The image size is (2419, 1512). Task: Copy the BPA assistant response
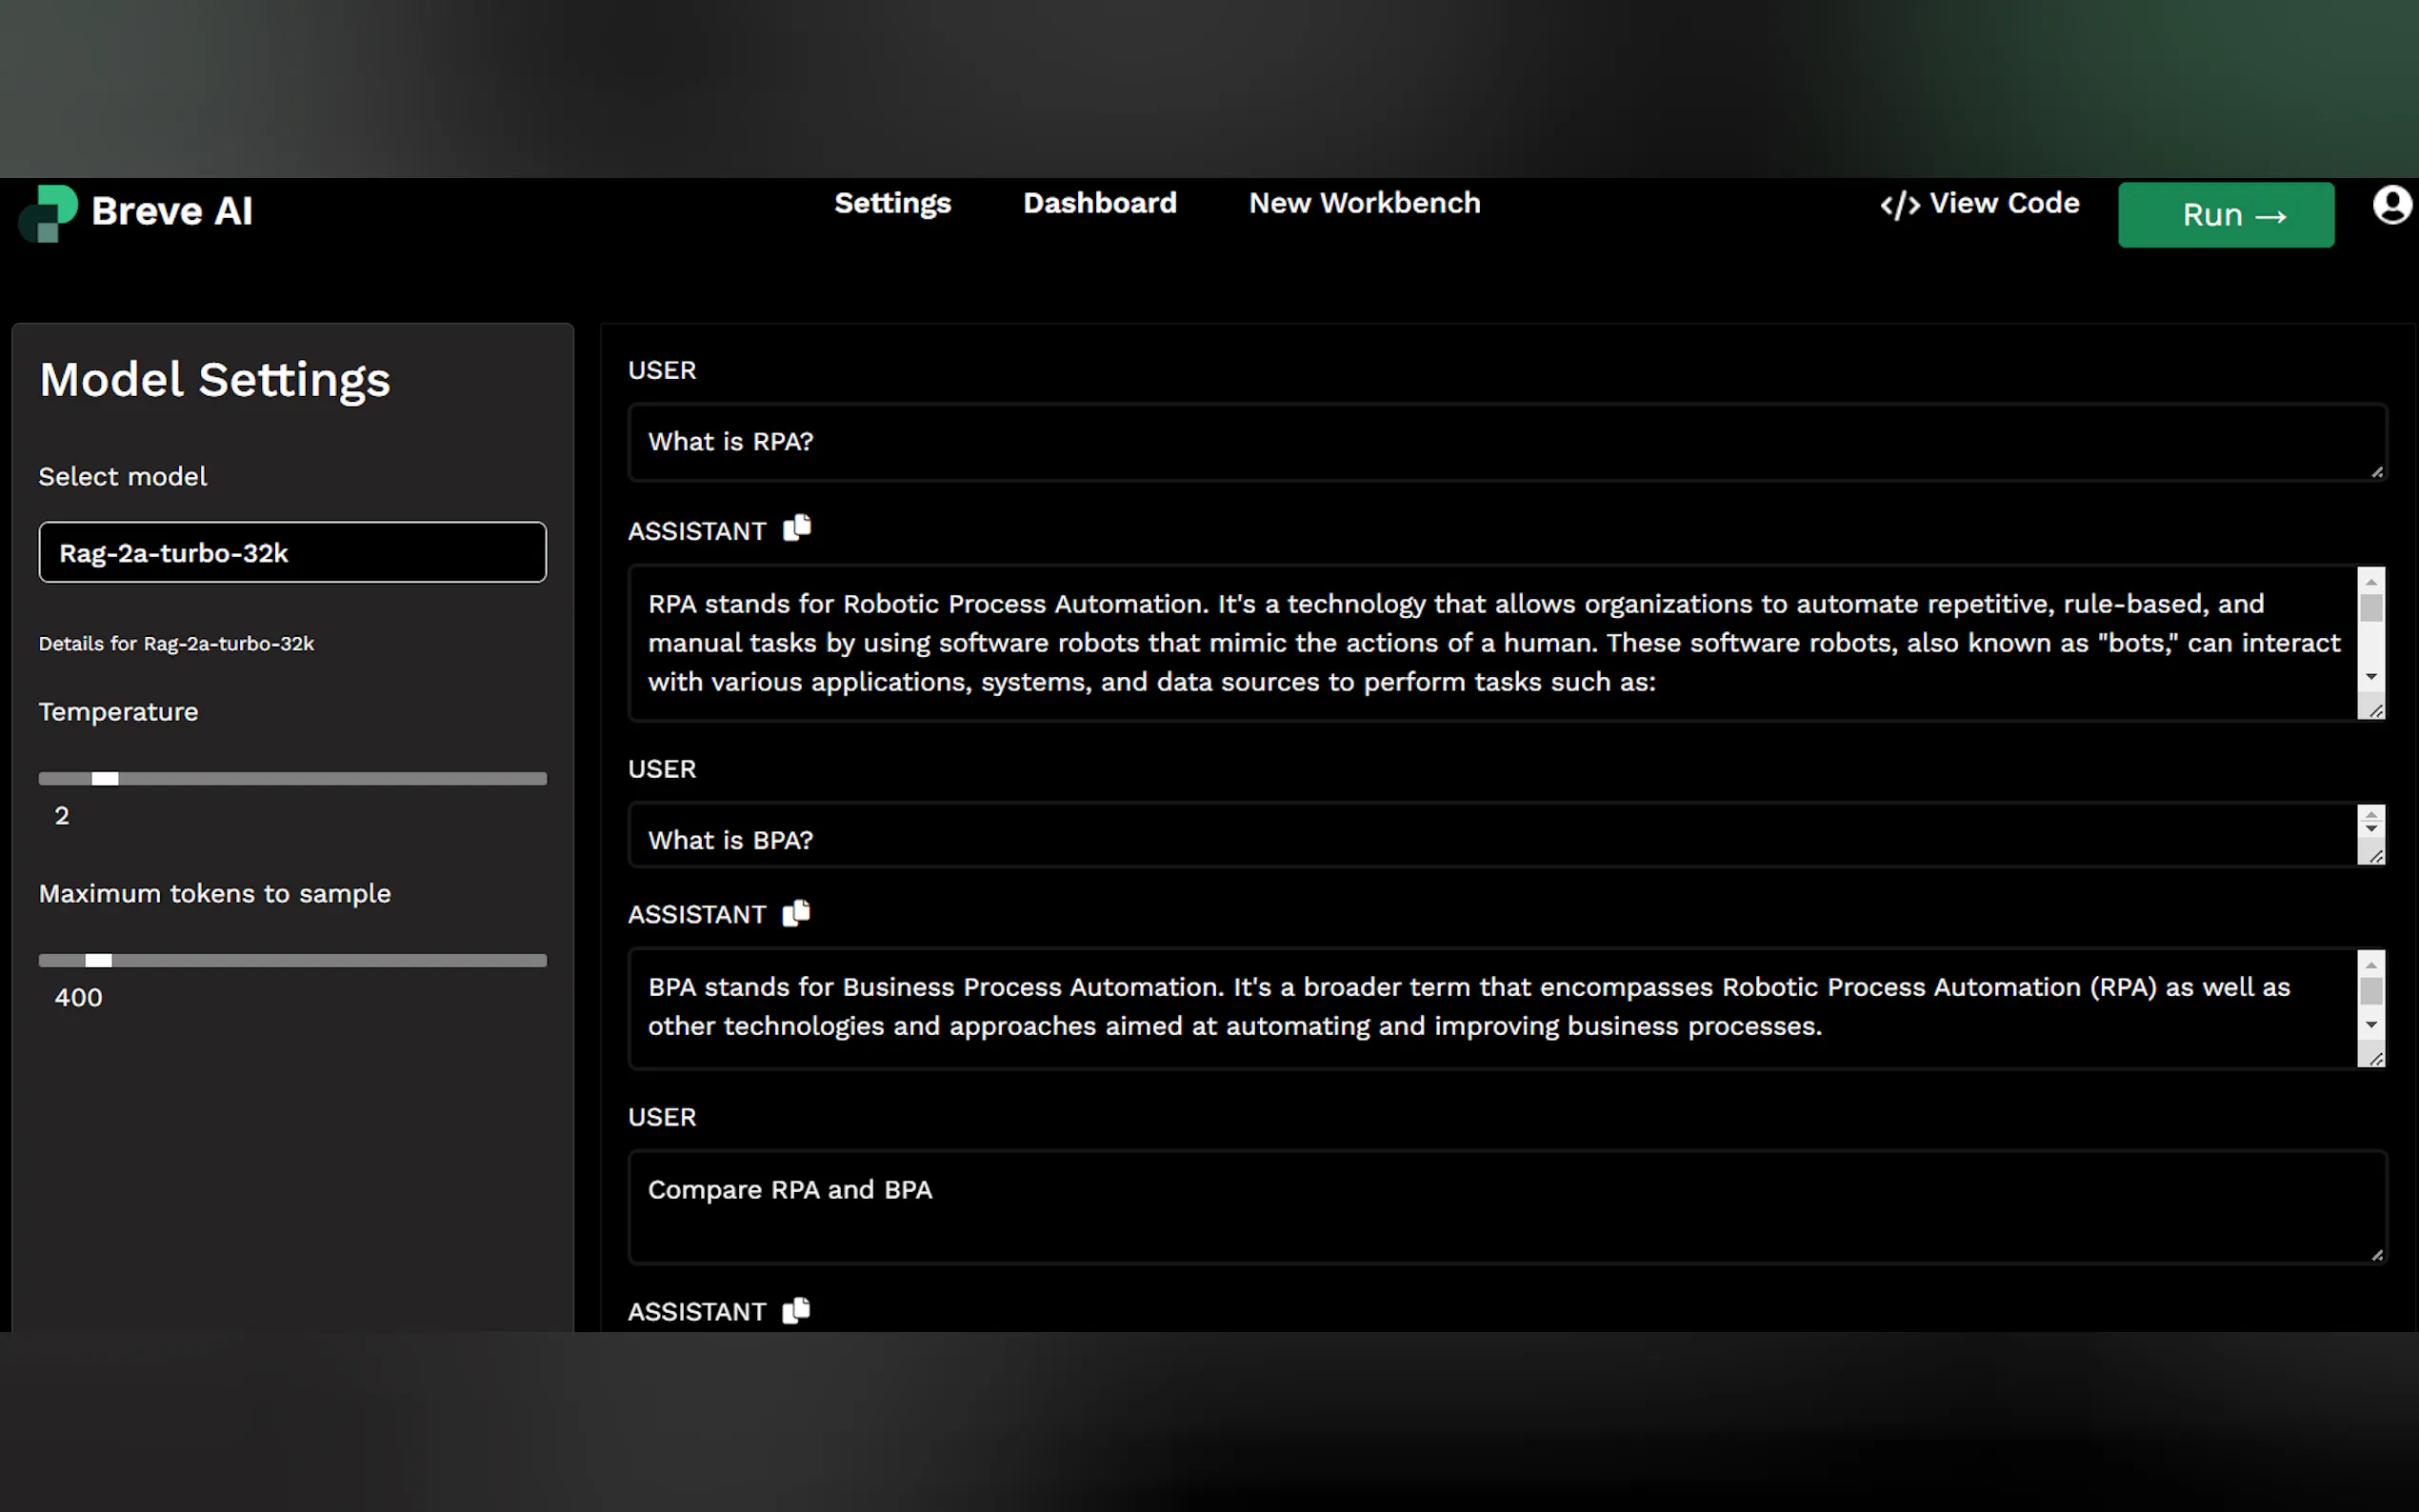(x=796, y=912)
